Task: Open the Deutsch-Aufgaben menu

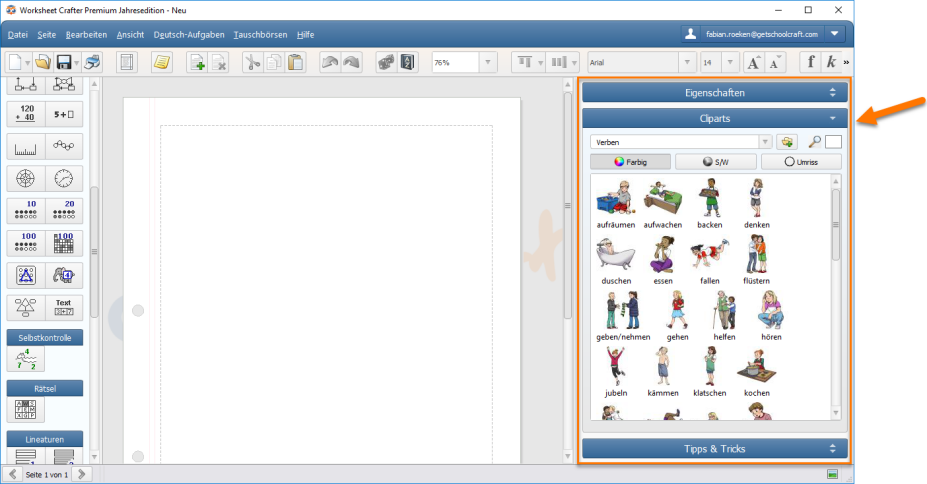Action: pos(188,34)
